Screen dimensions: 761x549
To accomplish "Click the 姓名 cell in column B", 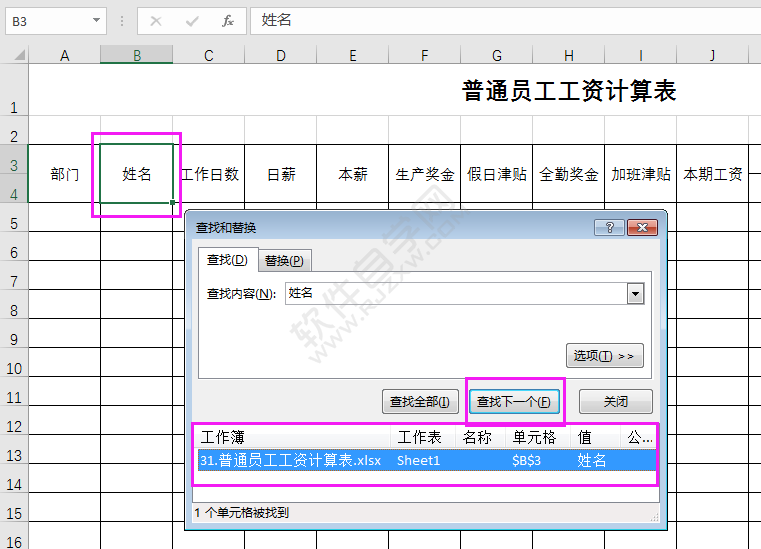I will tap(137, 174).
